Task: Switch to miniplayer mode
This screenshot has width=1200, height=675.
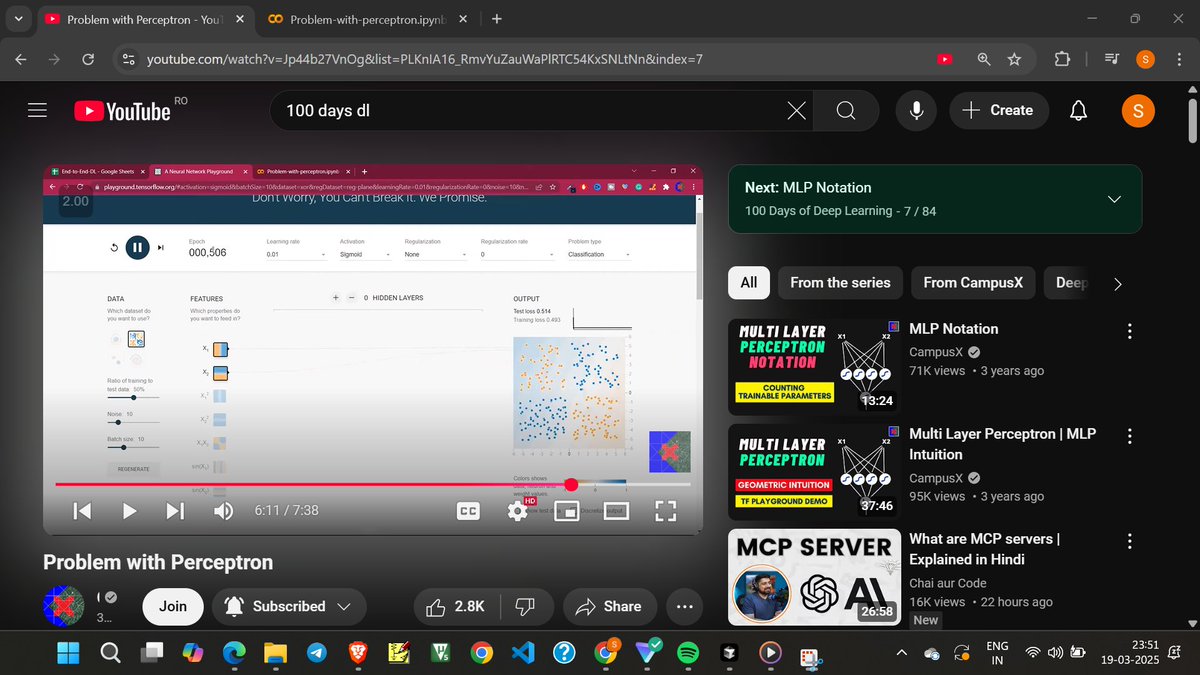Action: pyautogui.click(x=566, y=511)
